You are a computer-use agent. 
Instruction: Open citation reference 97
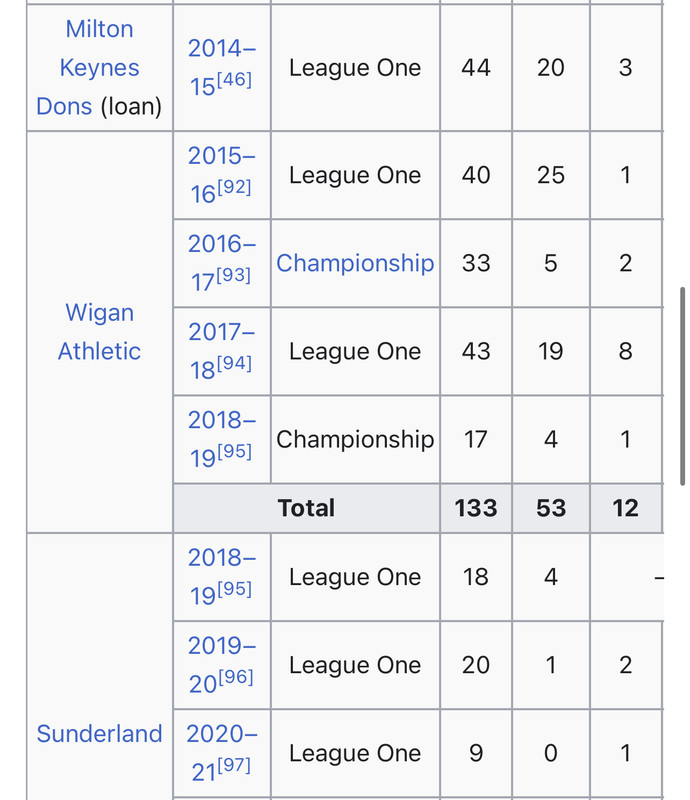point(234,765)
